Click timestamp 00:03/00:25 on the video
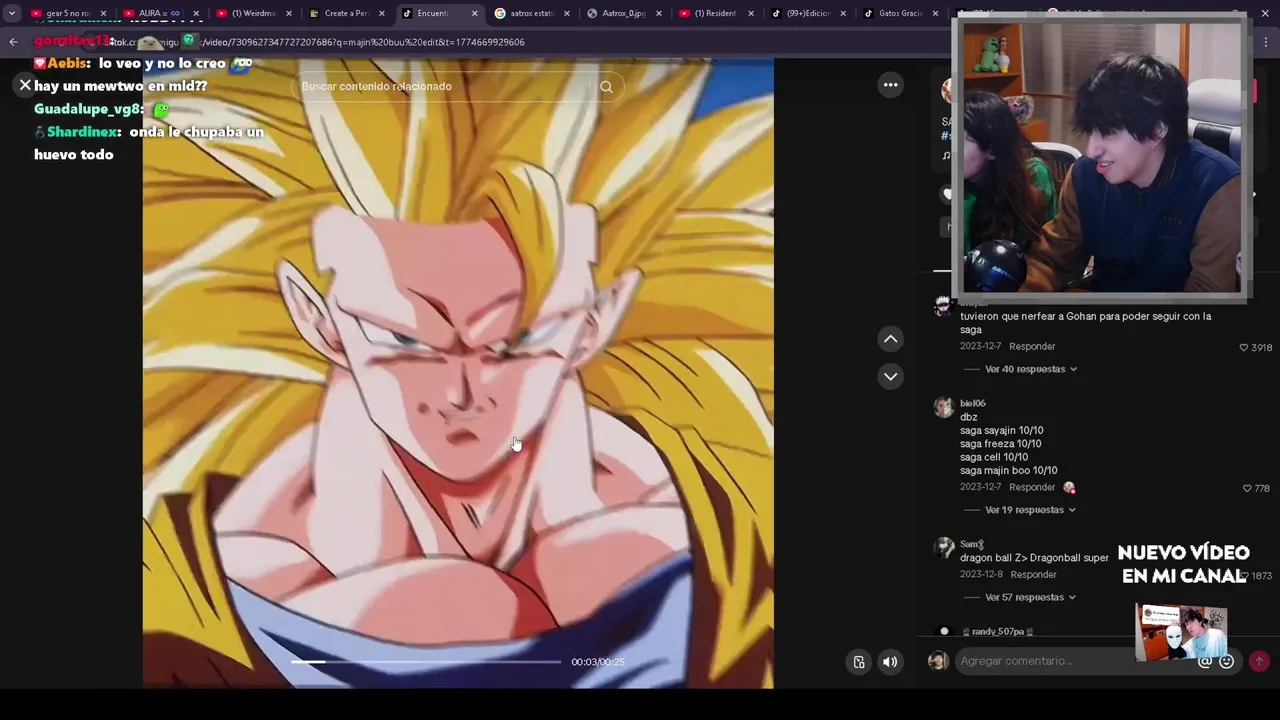The image size is (1280, 720). [x=598, y=662]
